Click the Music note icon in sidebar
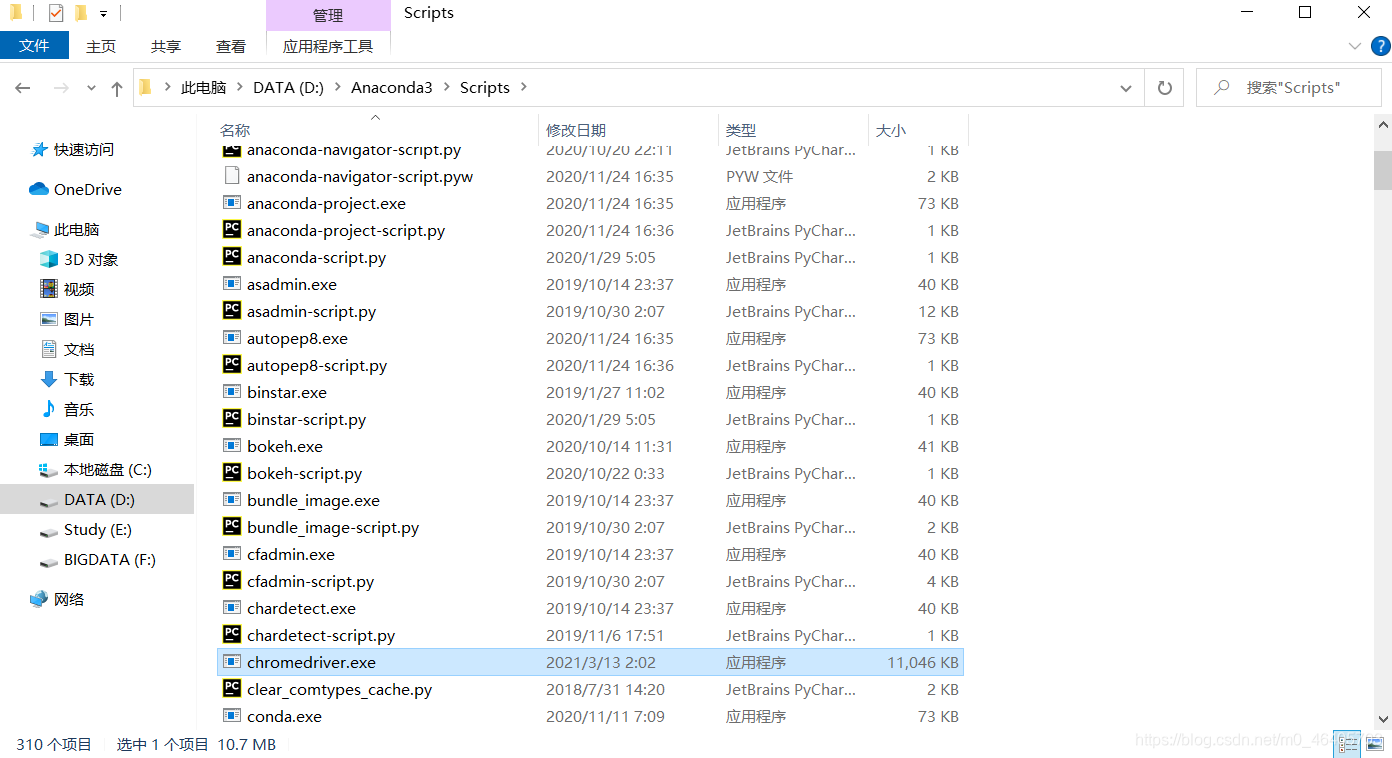Image resolution: width=1392 pixels, height=758 pixels. point(49,409)
